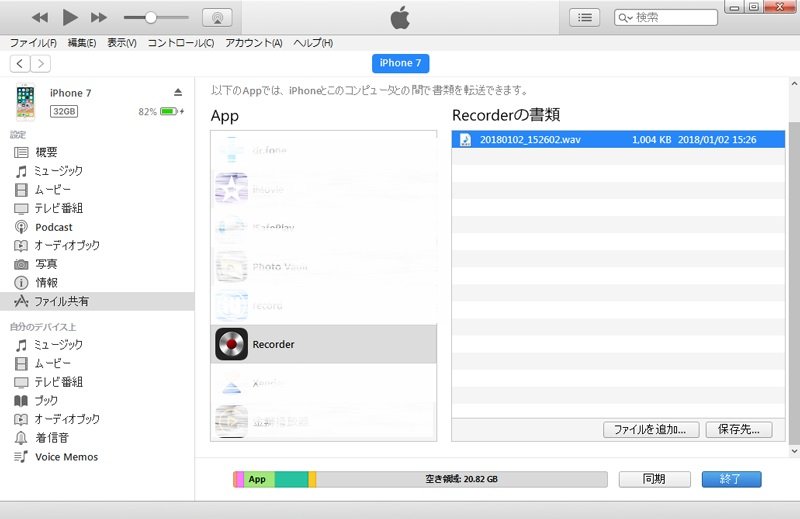Select ファイル共有 in the sidebar
800x519 pixels.
click(97, 302)
